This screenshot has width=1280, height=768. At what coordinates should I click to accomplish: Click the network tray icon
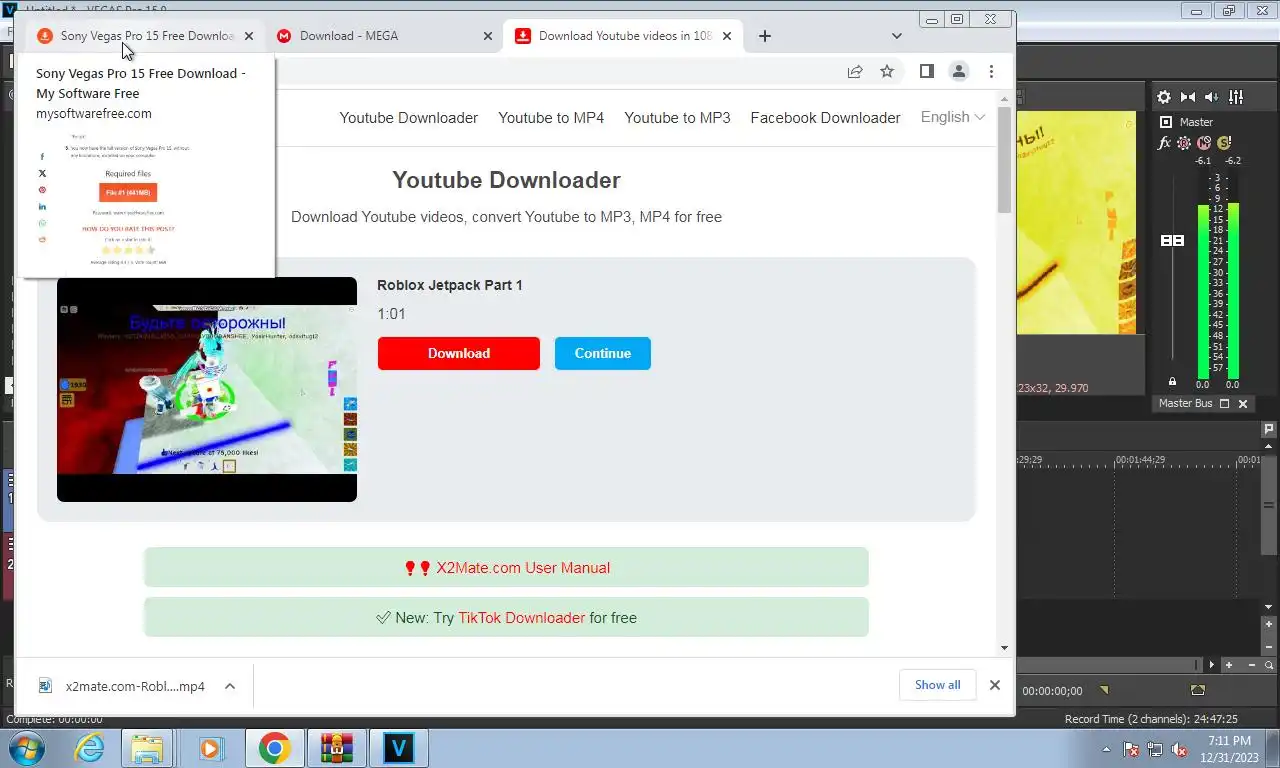click(1156, 748)
